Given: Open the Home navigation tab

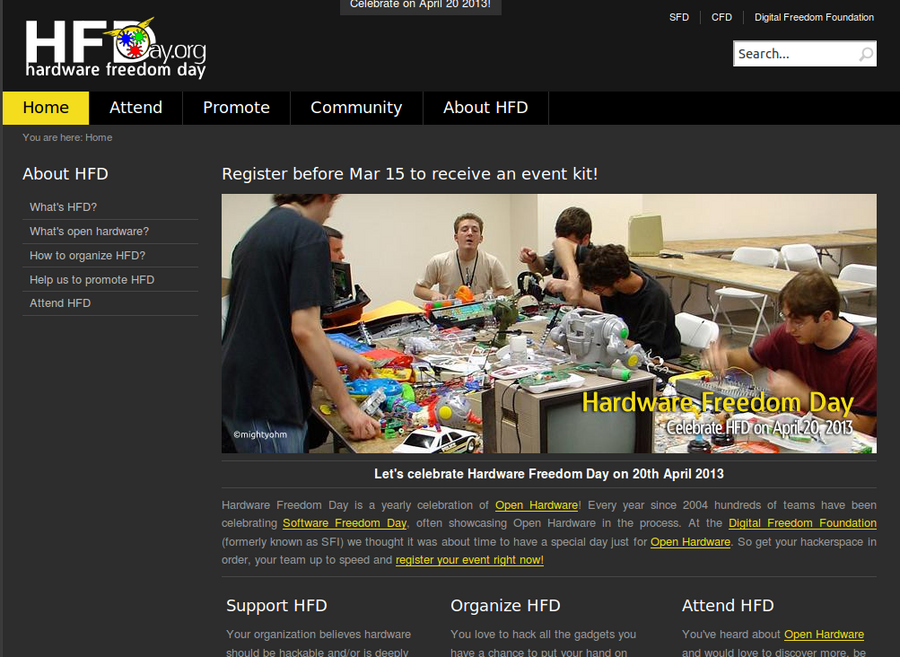Looking at the screenshot, I should (x=46, y=108).
